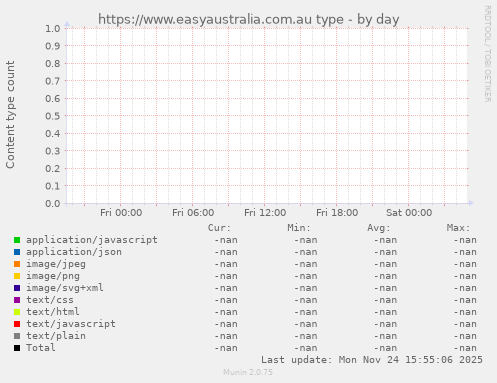Viewport: 497px width, 383px height.
Task: Click inside the empty graph plot area
Action: coord(267,116)
